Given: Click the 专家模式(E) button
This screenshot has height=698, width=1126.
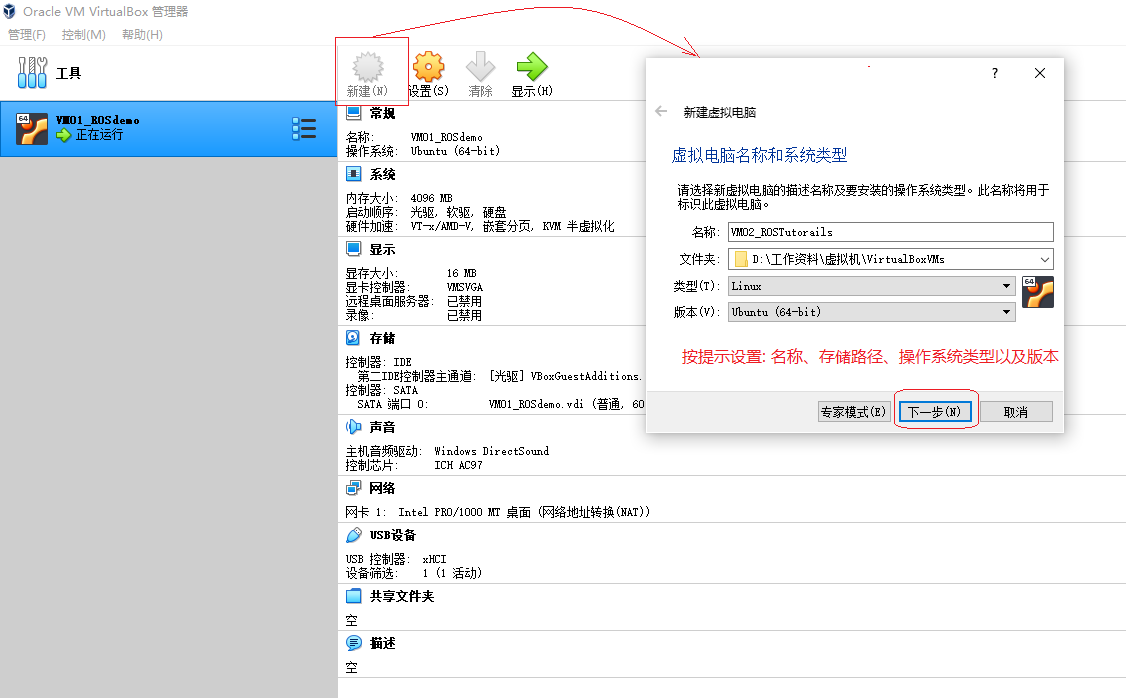Looking at the screenshot, I should [853, 412].
